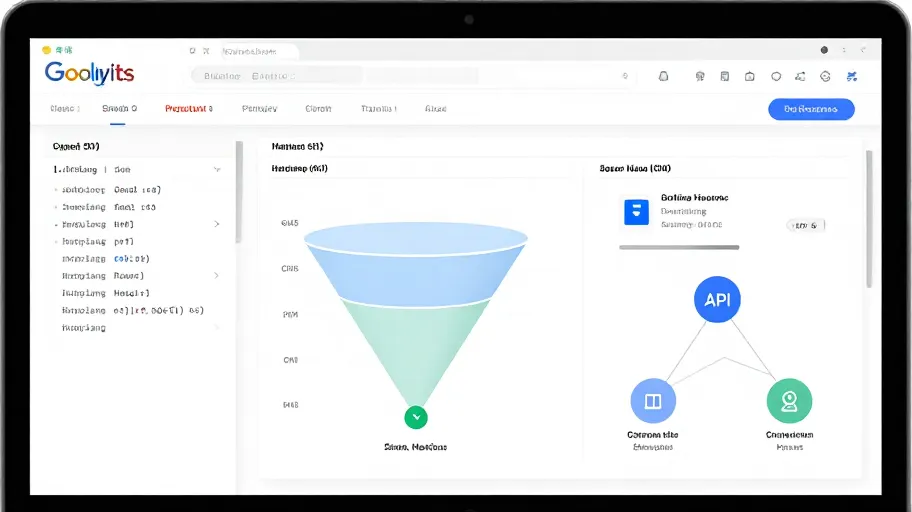Expand the 'Emsyliong' row's right chevron
This screenshot has width=912, height=512.
pyautogui.click(x=216, y=224)
